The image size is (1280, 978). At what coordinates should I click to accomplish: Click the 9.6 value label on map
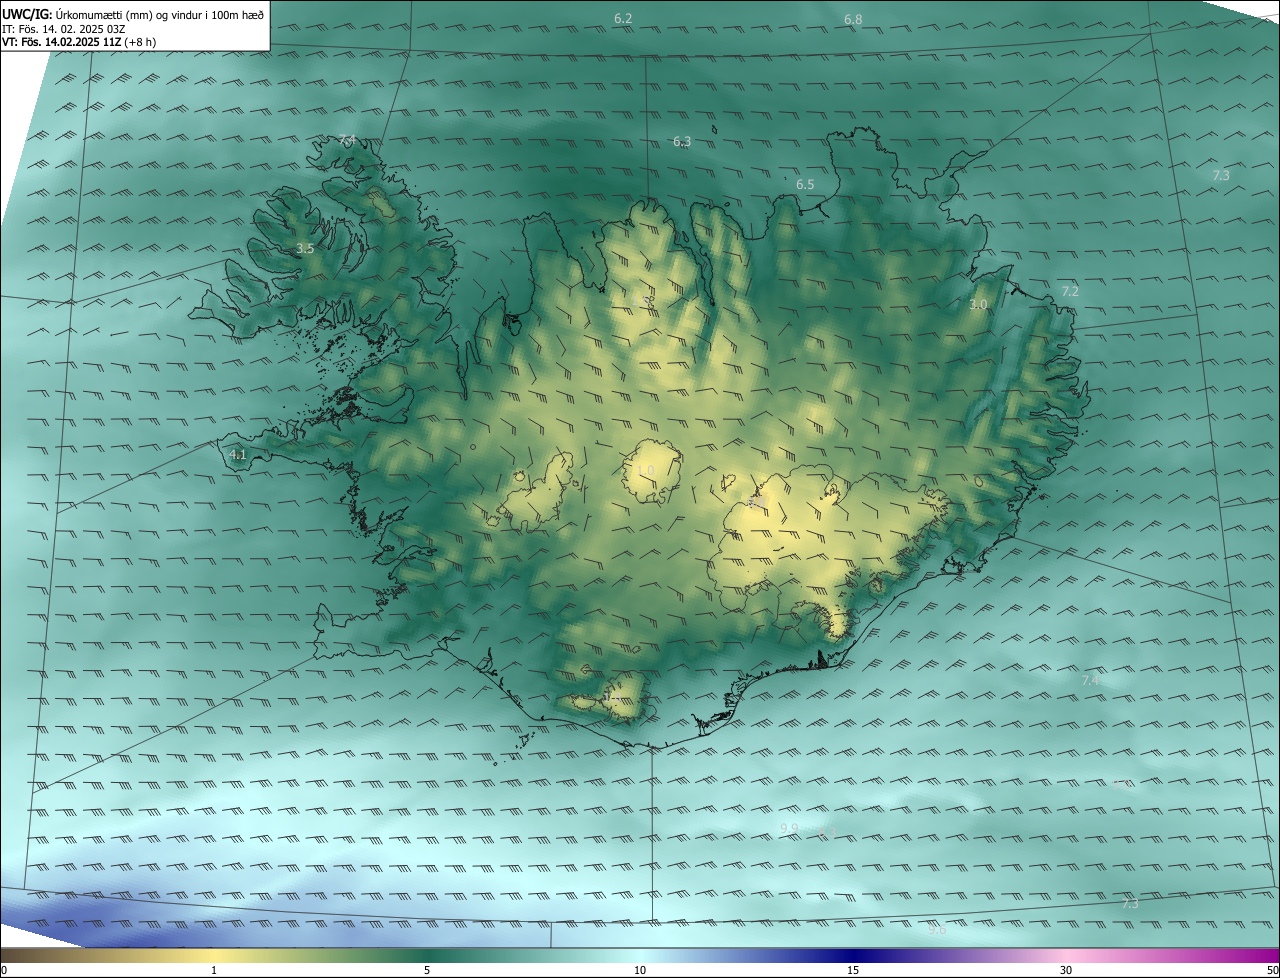[x=937, y=930]
